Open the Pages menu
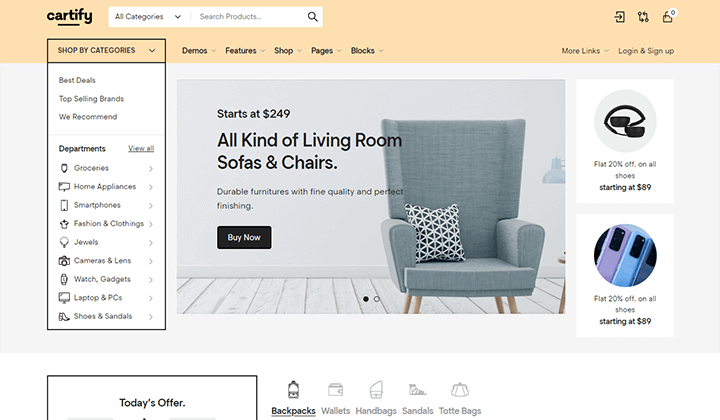Image resolution: width=720 pixels, height=420 pixels. coord(326,50)
